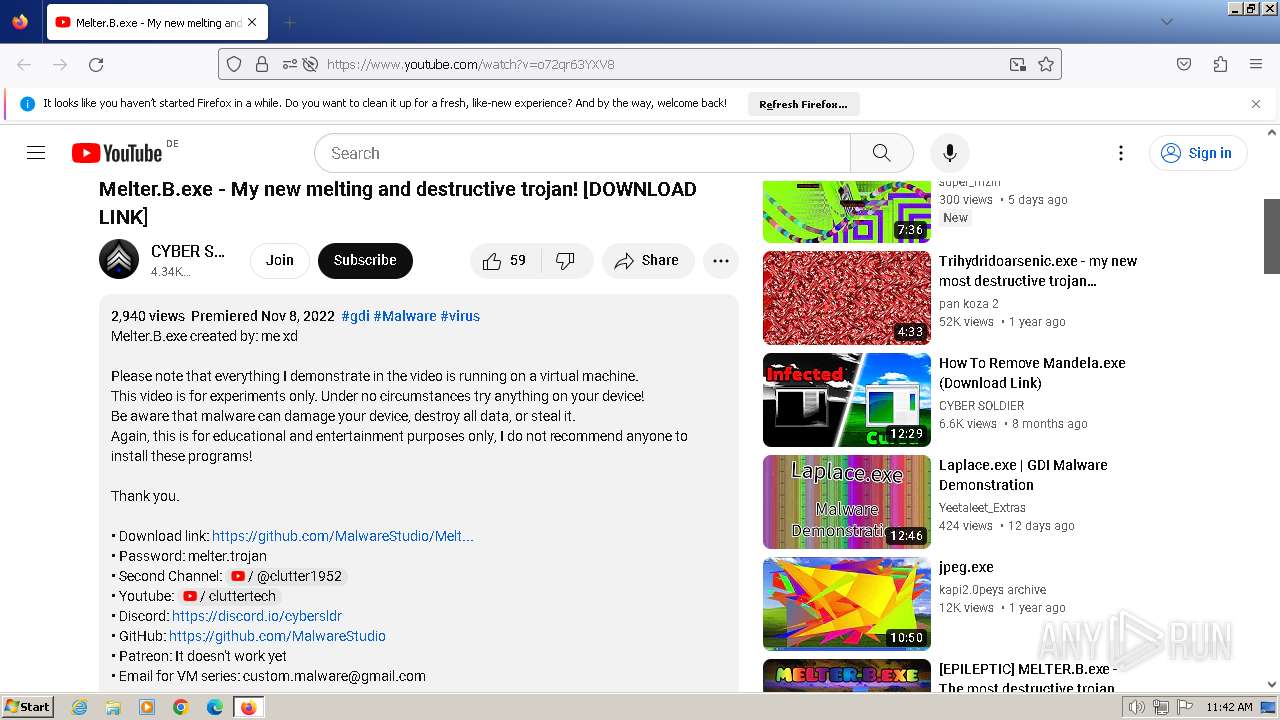Viewport: 1280px width, 720px height.
Task: Open the 7:36 video thumbnail
Action: (x=847, y=212)
